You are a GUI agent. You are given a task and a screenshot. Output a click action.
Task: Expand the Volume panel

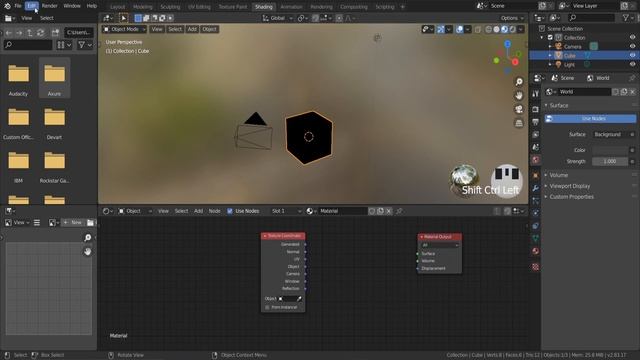558,175
